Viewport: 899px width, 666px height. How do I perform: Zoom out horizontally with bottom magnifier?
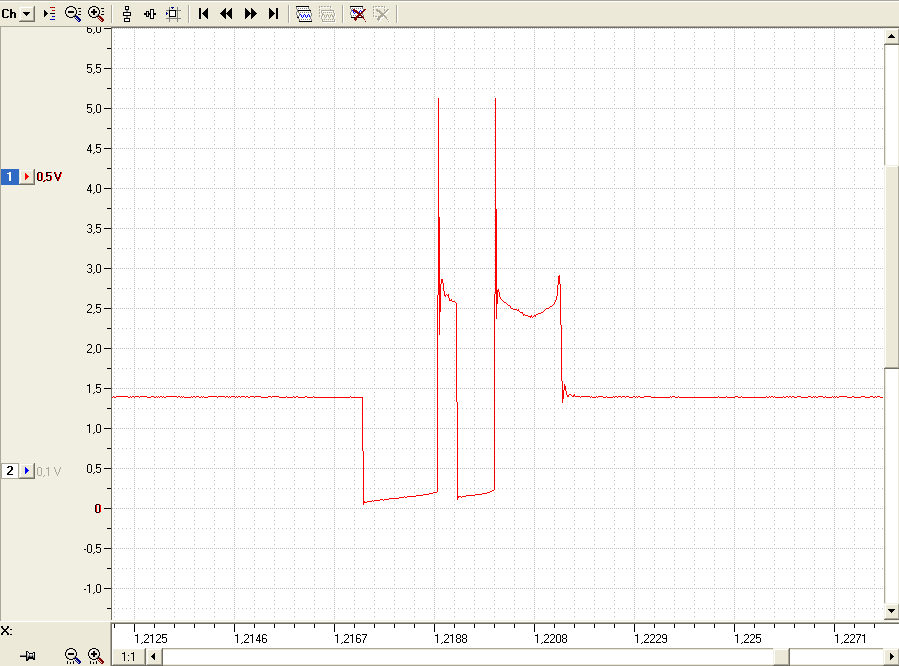coord(72,656)
